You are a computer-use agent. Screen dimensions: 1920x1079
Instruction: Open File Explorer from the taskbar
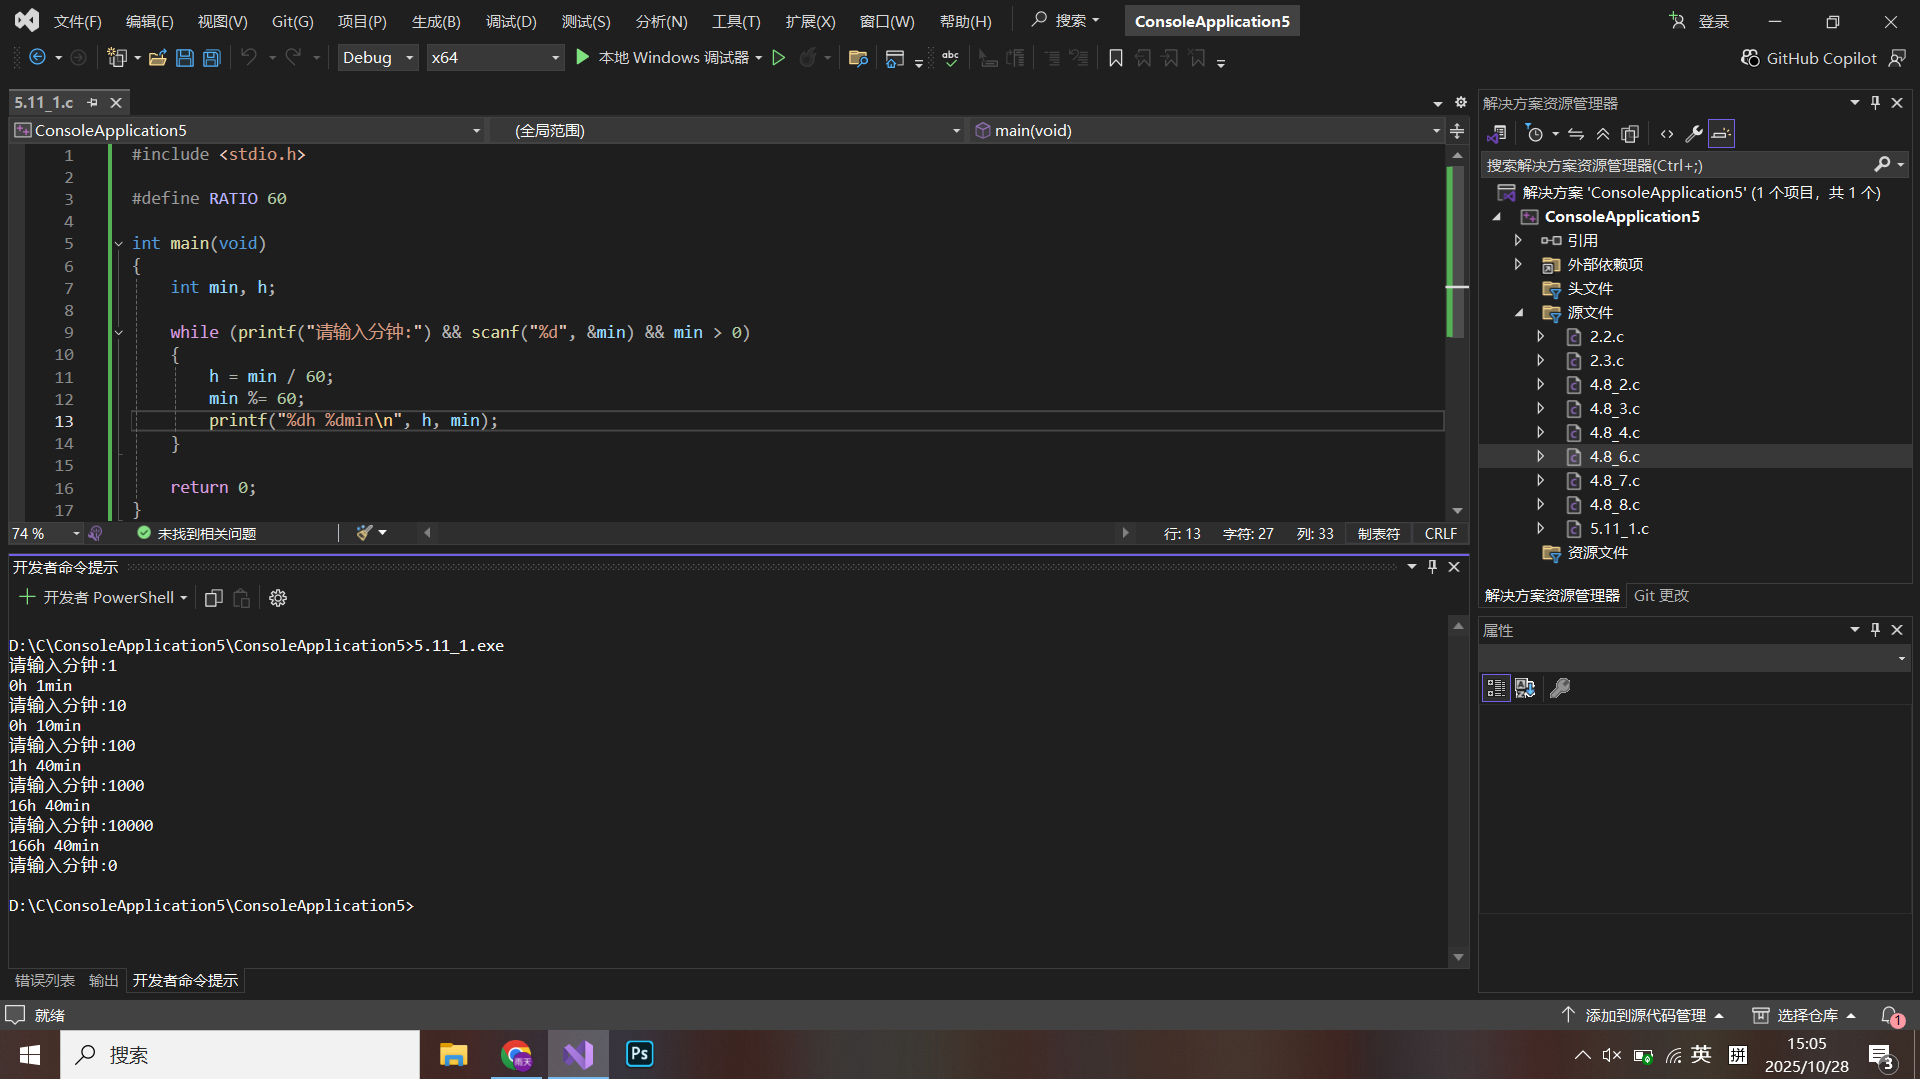454,1055
